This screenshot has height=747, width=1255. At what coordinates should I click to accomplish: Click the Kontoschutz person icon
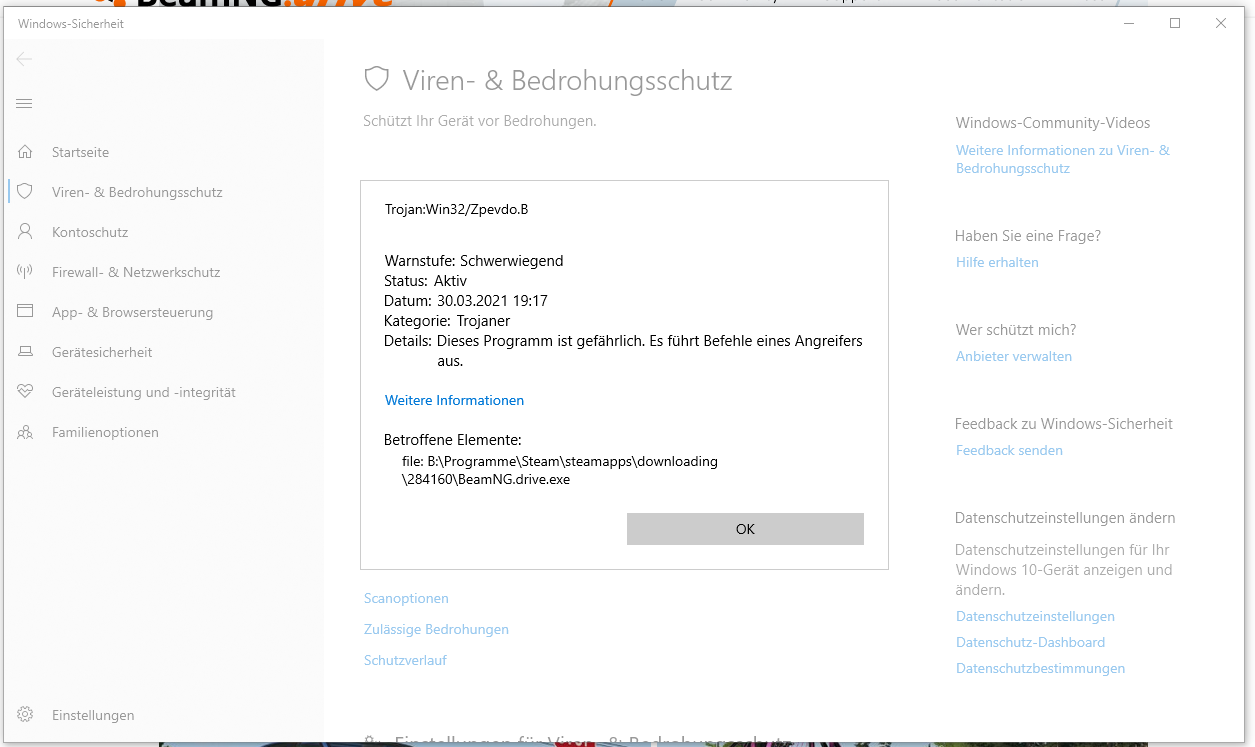pyautogui.click(x=25, y=232)
